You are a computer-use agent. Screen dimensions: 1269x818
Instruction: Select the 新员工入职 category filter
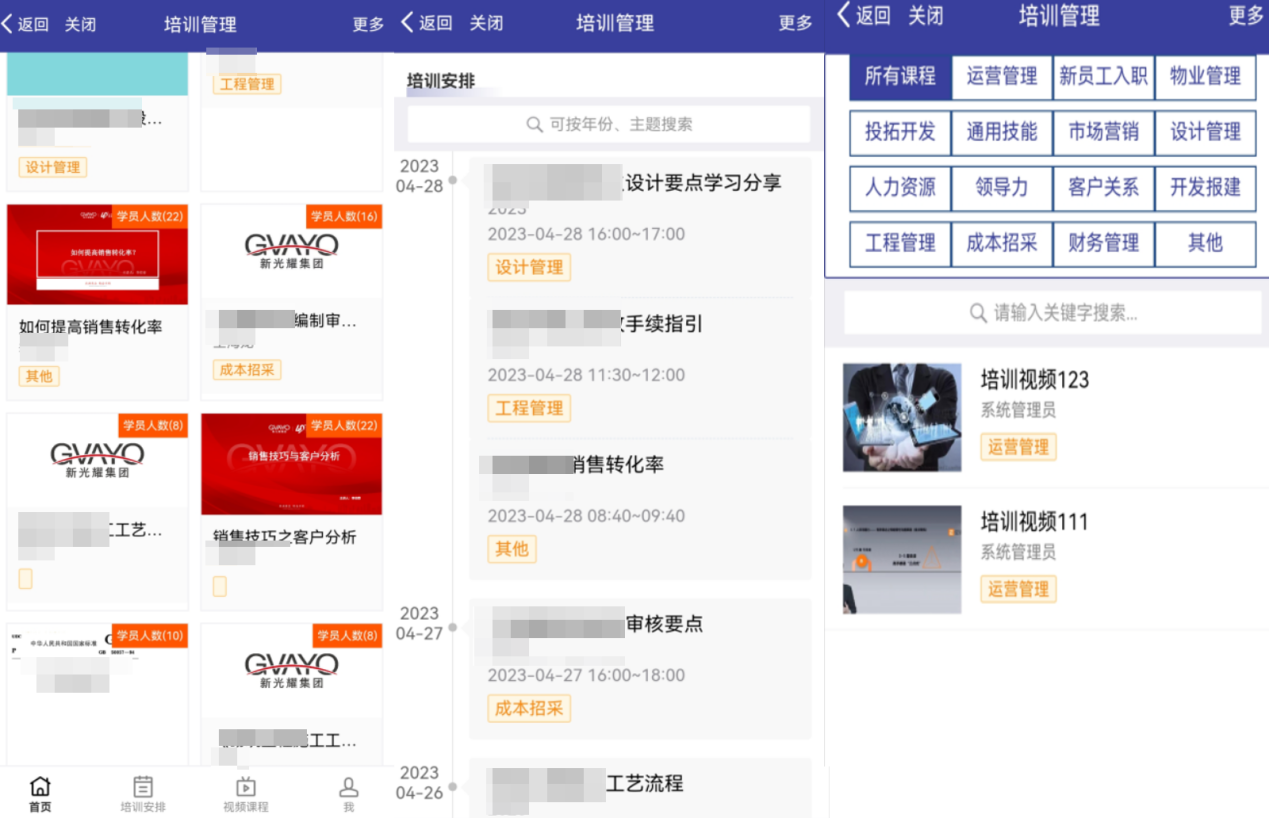[1104, 77]
